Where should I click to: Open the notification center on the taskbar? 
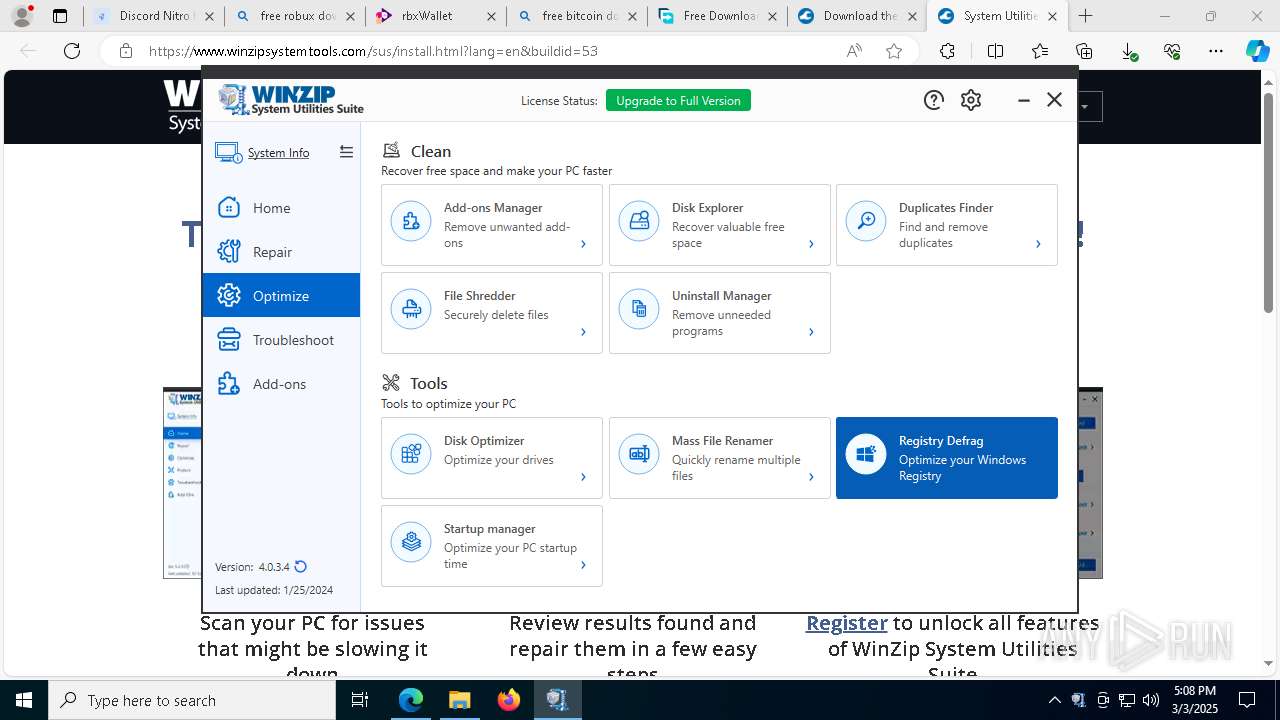point(1247,700)
